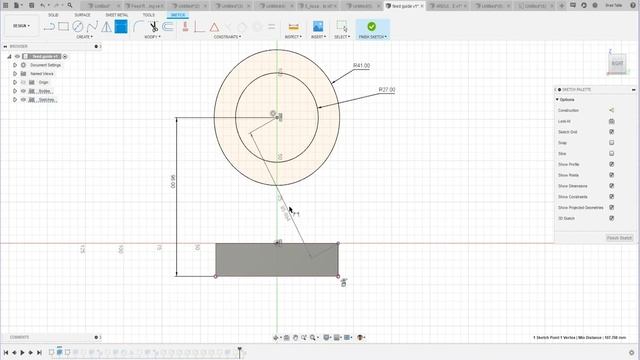Viewport: 640px width, 360px height.
Task: Open the data panel grid icon
Action: click(6, 5)
